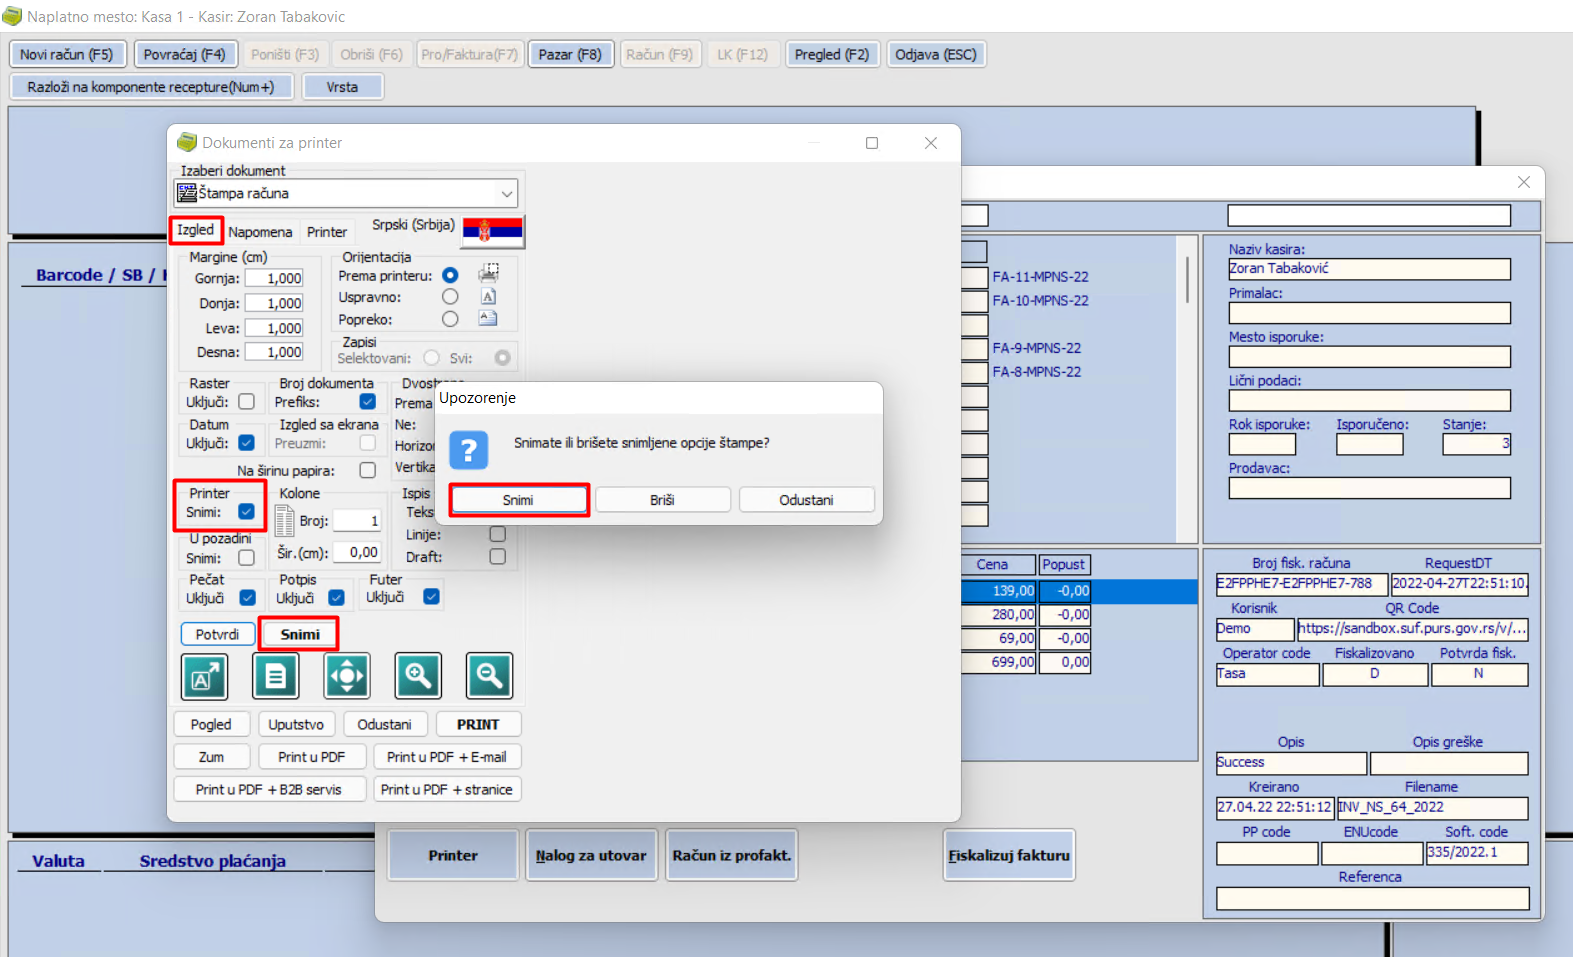The image size is (1573, 957).
Task: Open the Štampa računa document dropdown
Action: (346, 193)
